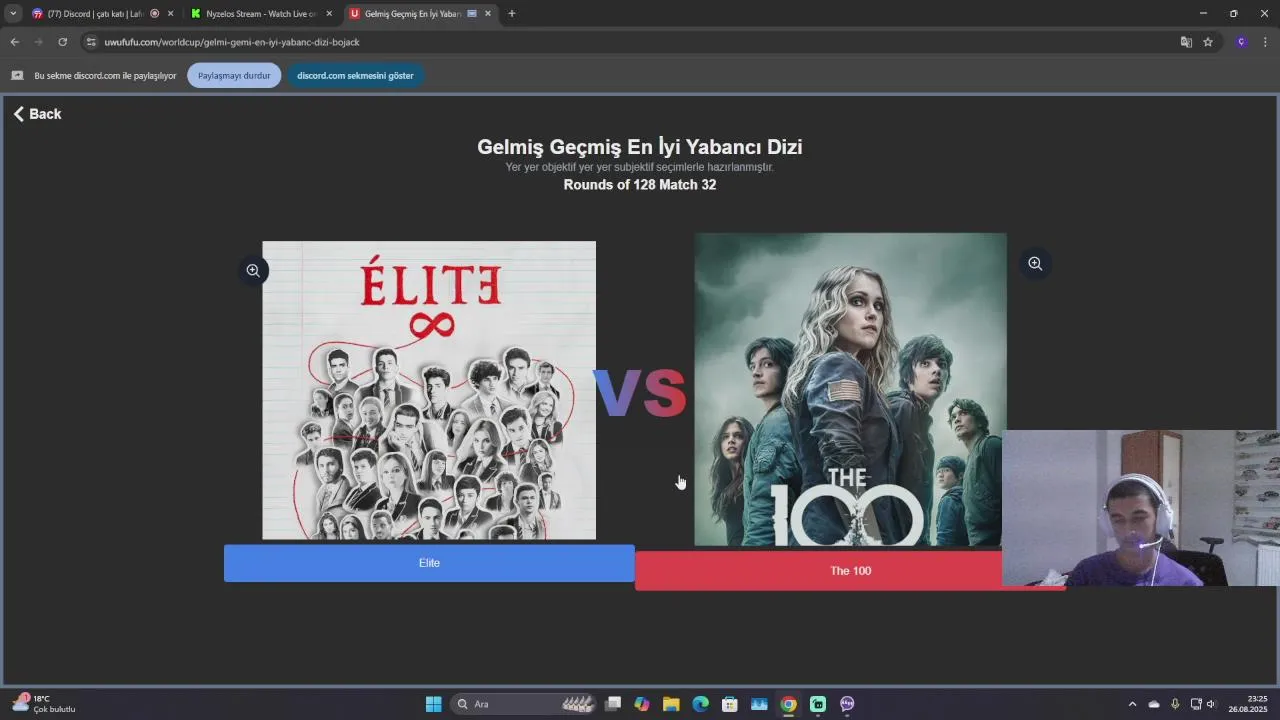Open the tab search dropdown

pos(13,14)
